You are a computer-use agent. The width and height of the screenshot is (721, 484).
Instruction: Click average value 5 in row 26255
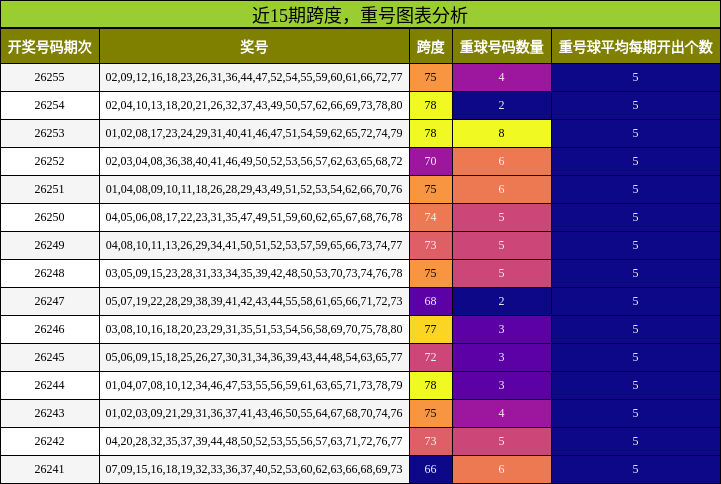(x=636, y=77)
